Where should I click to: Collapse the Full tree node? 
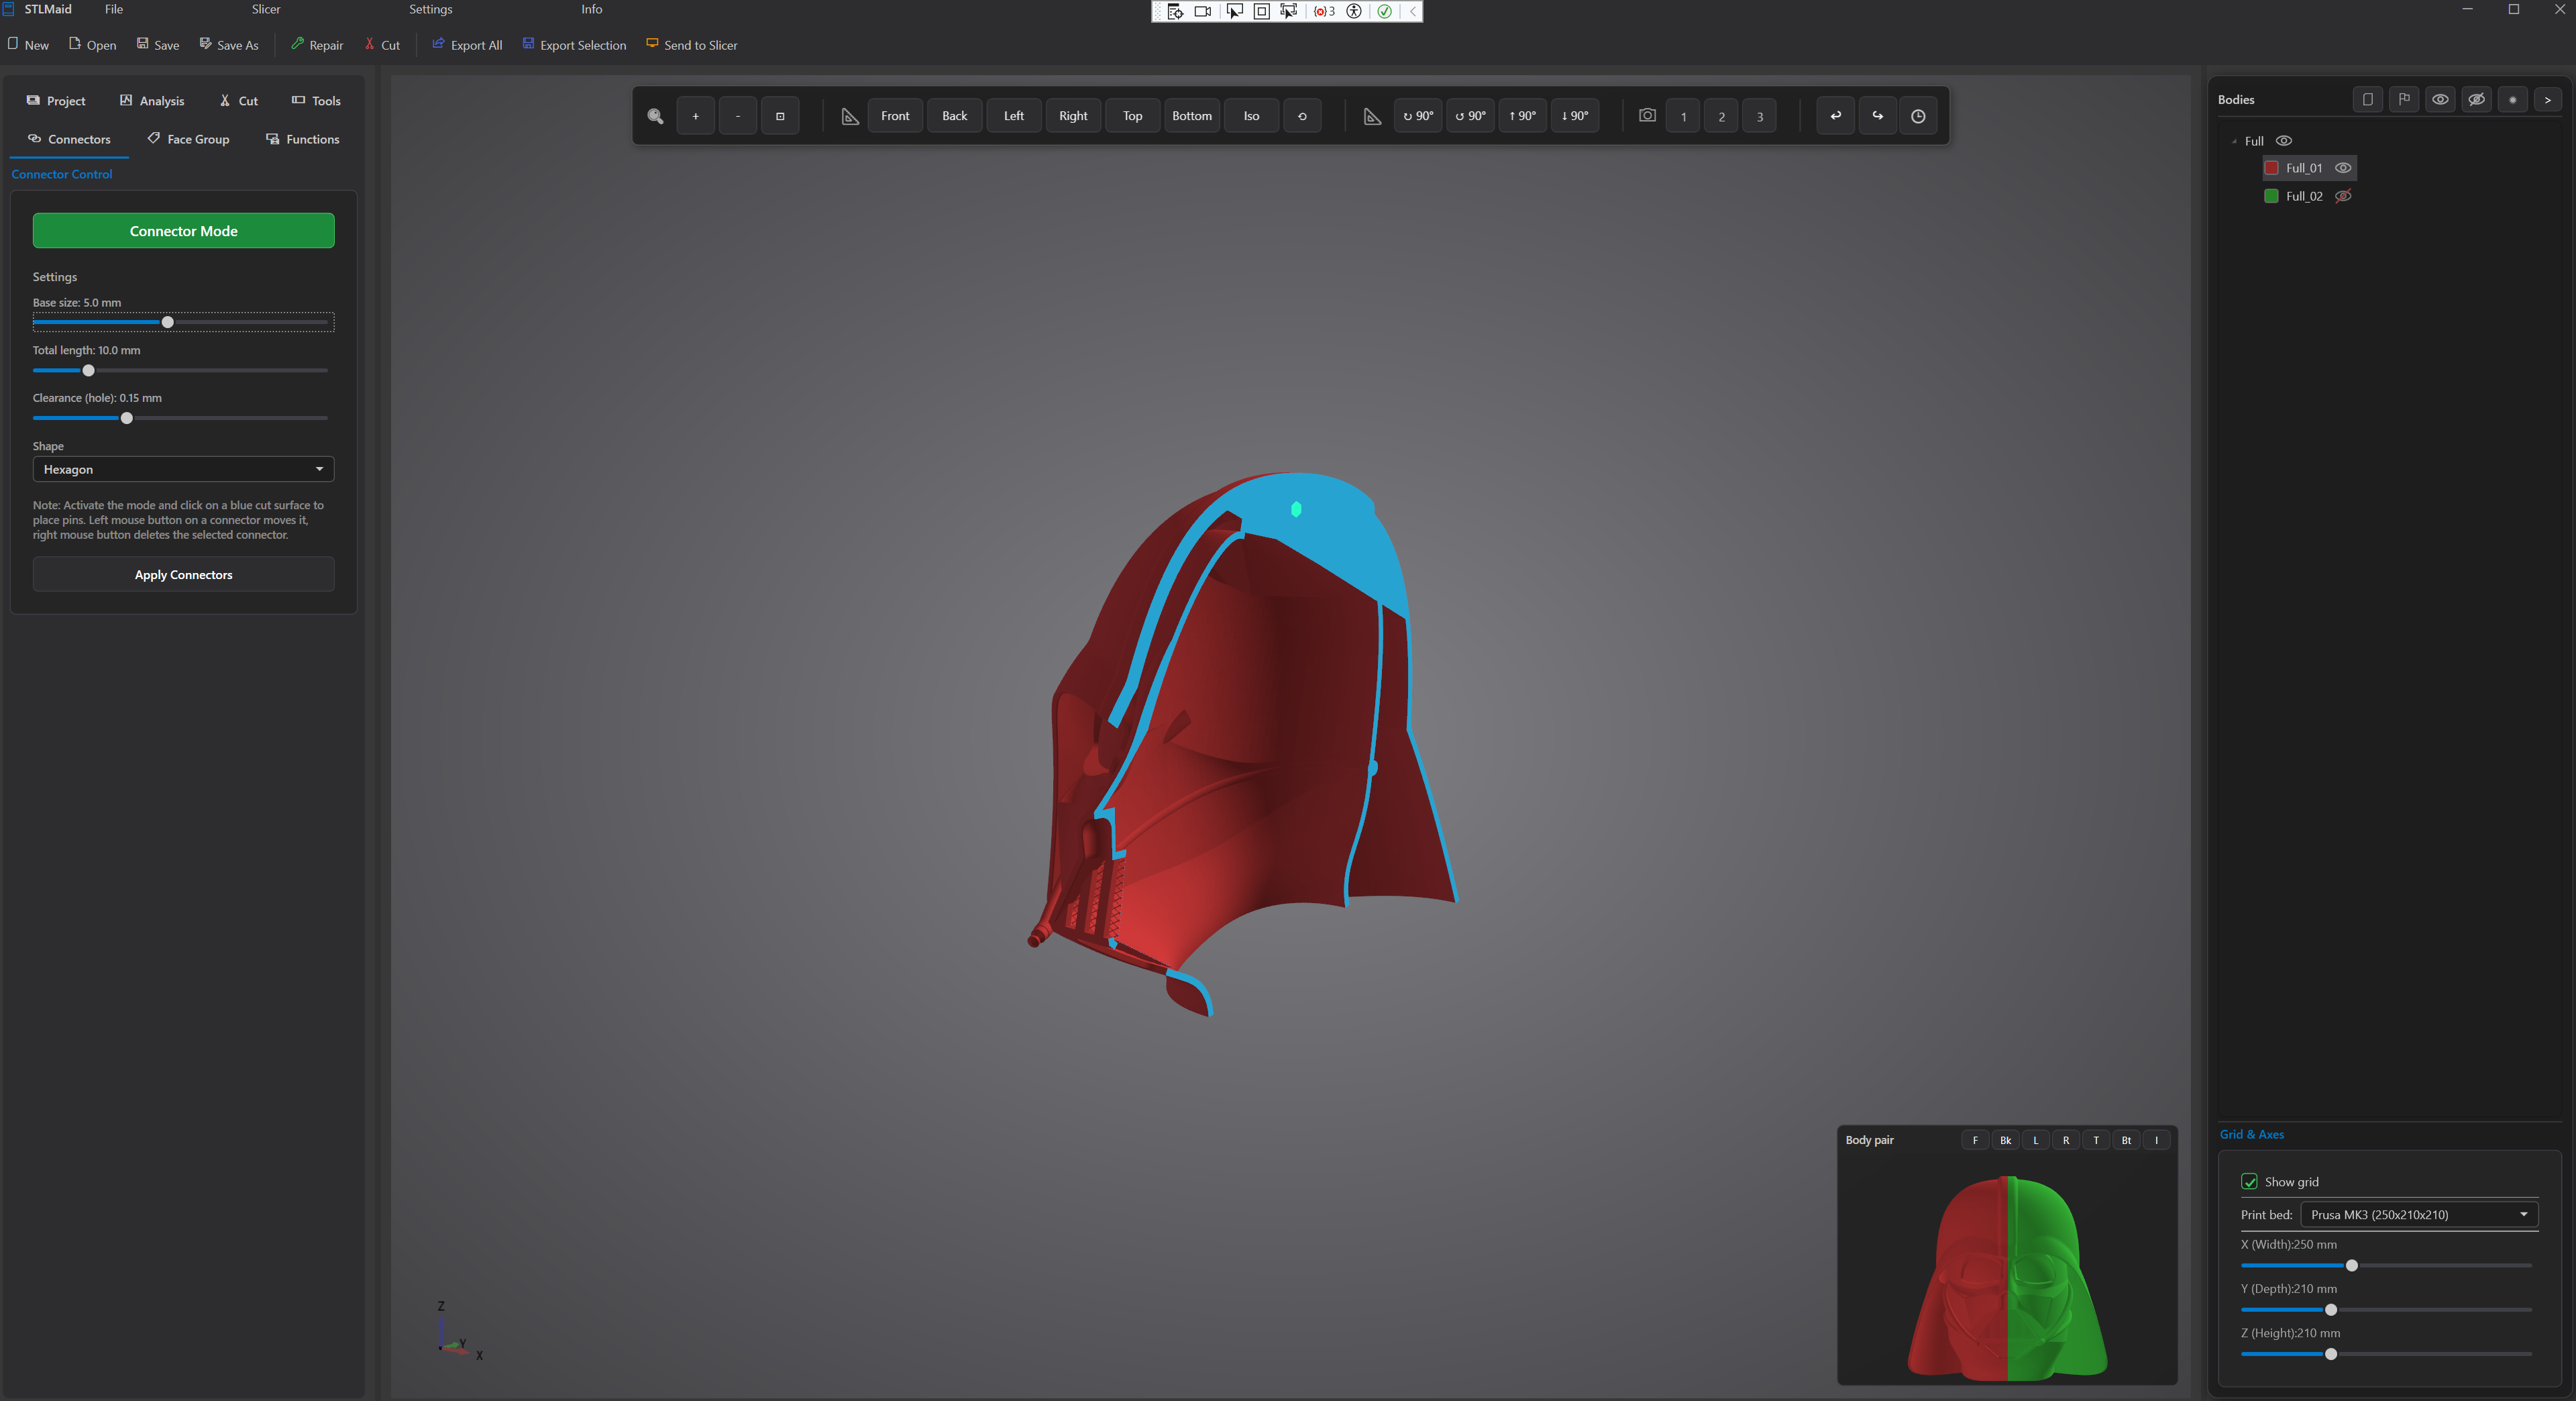click(x=2234, y=141)
